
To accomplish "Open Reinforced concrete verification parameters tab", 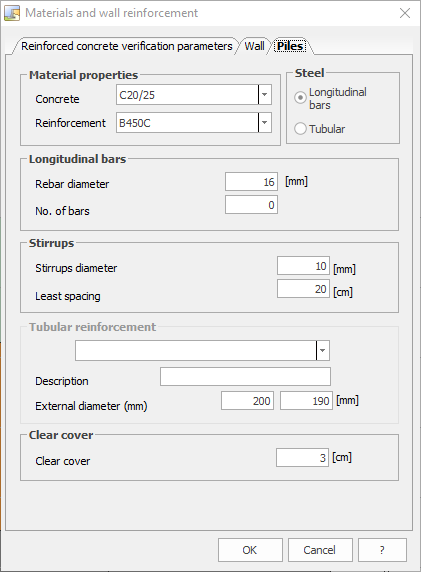I will [127, 46].
